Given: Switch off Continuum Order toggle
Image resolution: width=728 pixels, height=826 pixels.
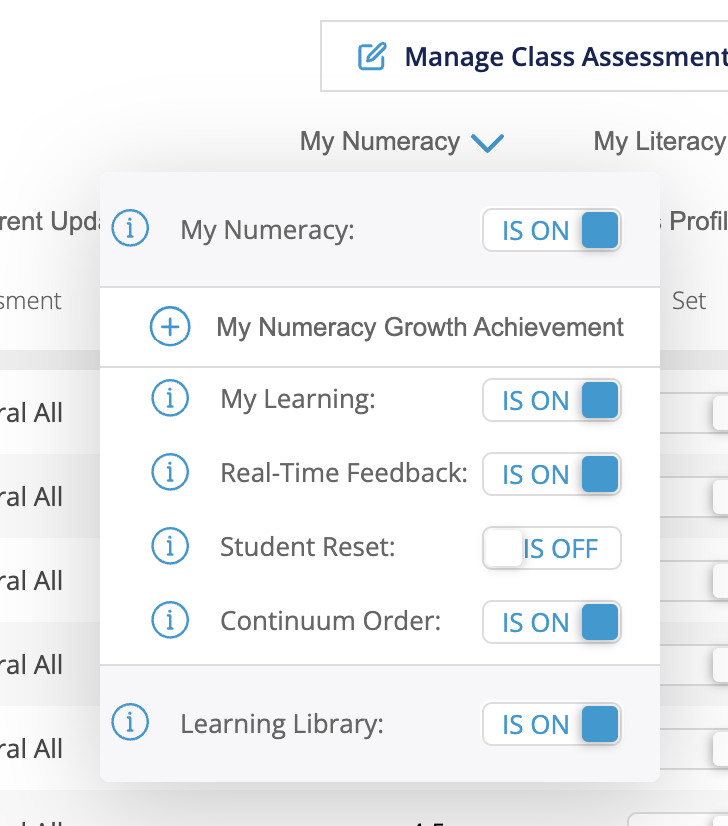Looking at the screenshot, I should 552,622.
